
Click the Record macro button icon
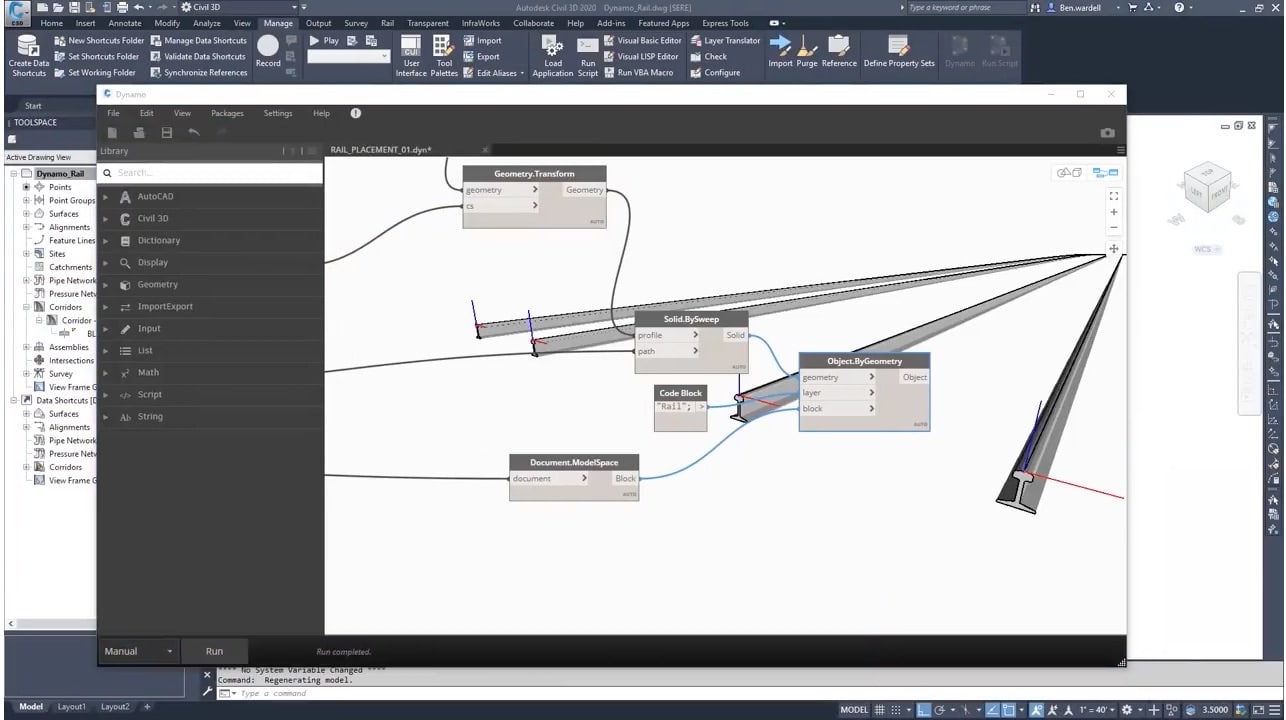pyautogui.click(x=267, y=46)
